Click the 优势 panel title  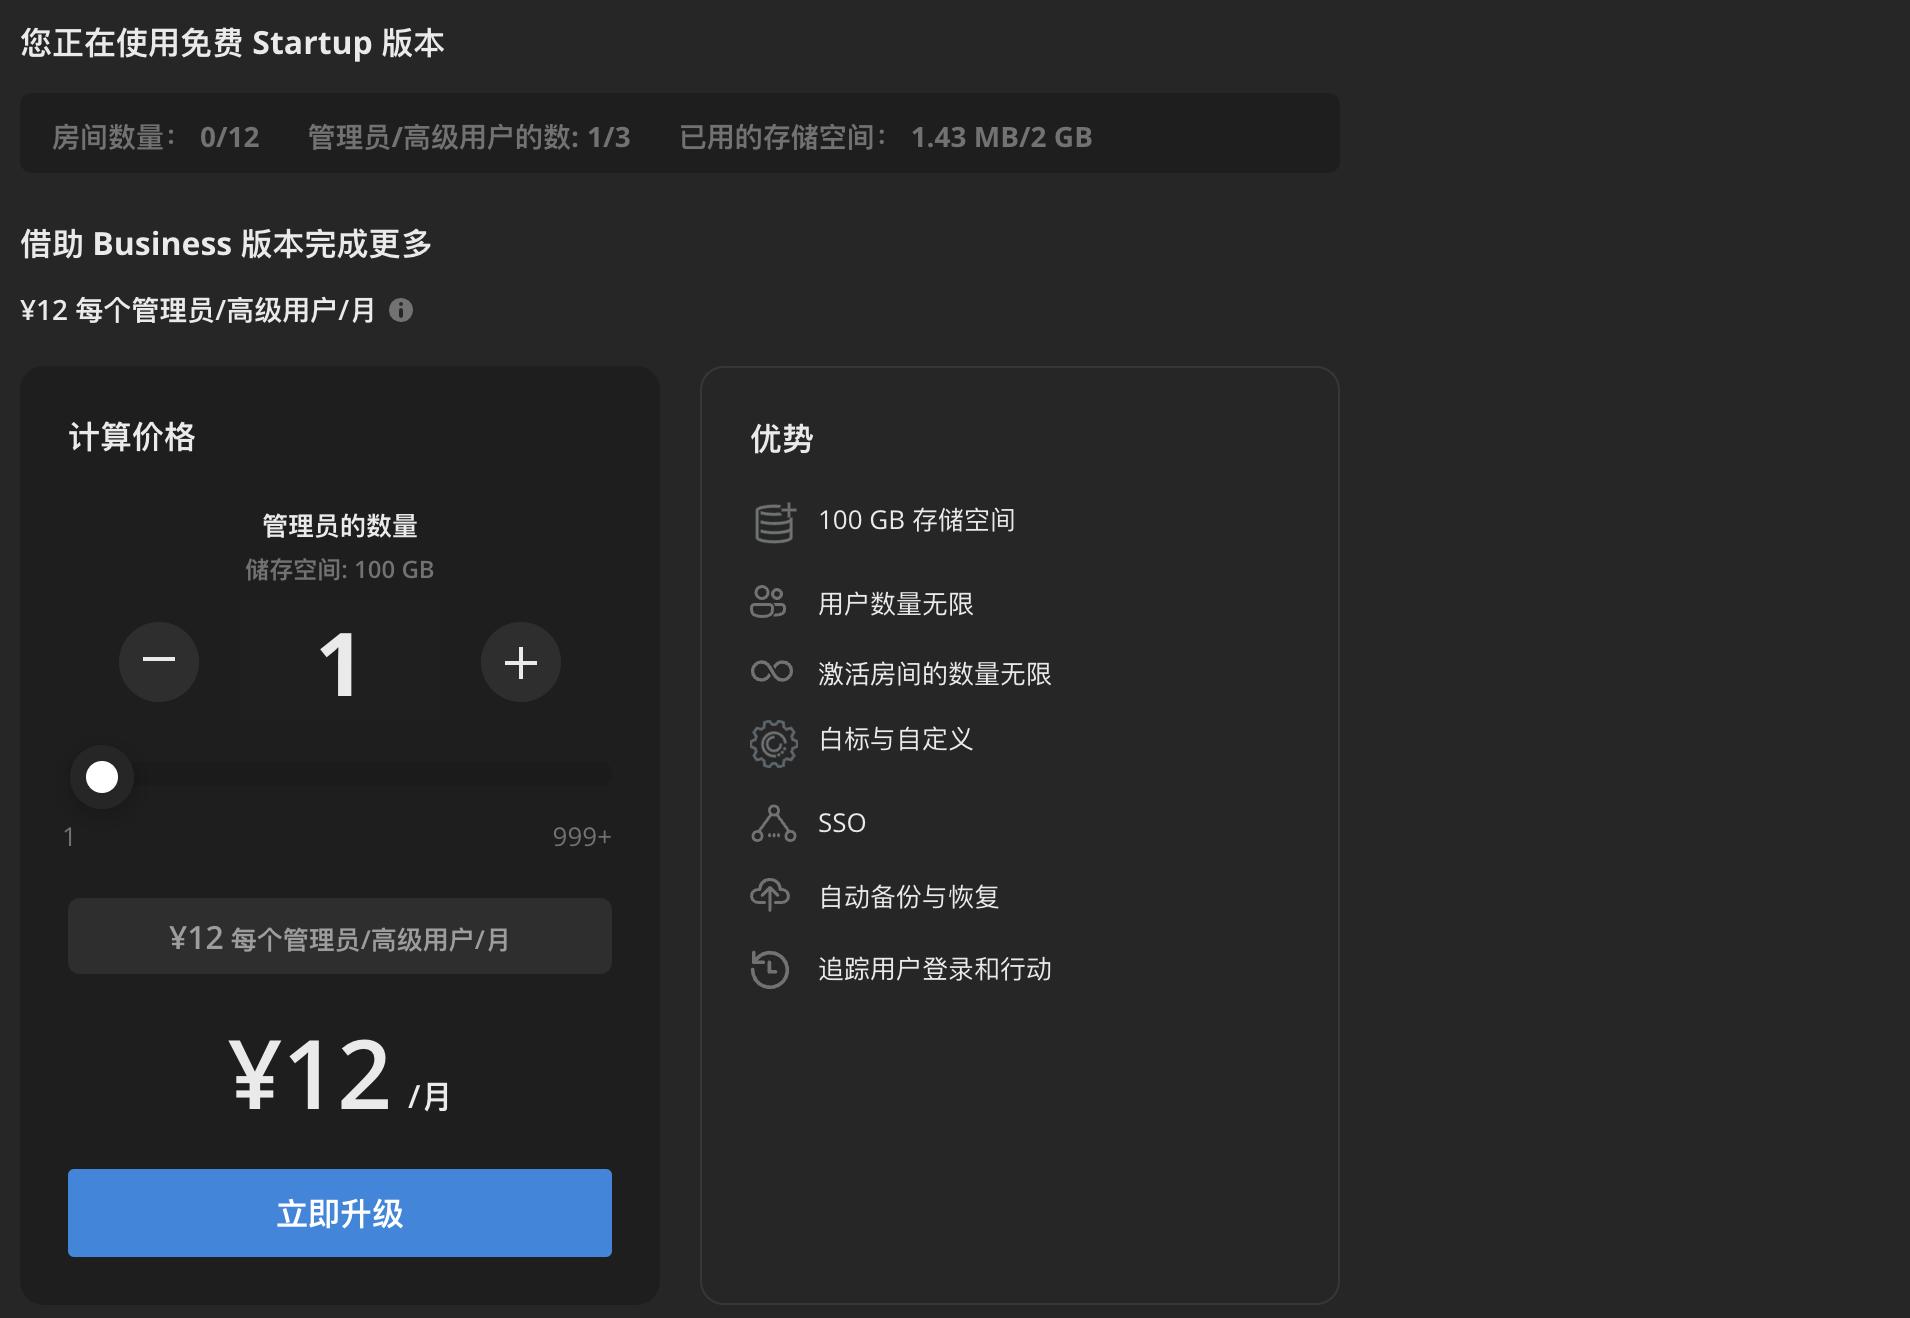click(781, 437)
